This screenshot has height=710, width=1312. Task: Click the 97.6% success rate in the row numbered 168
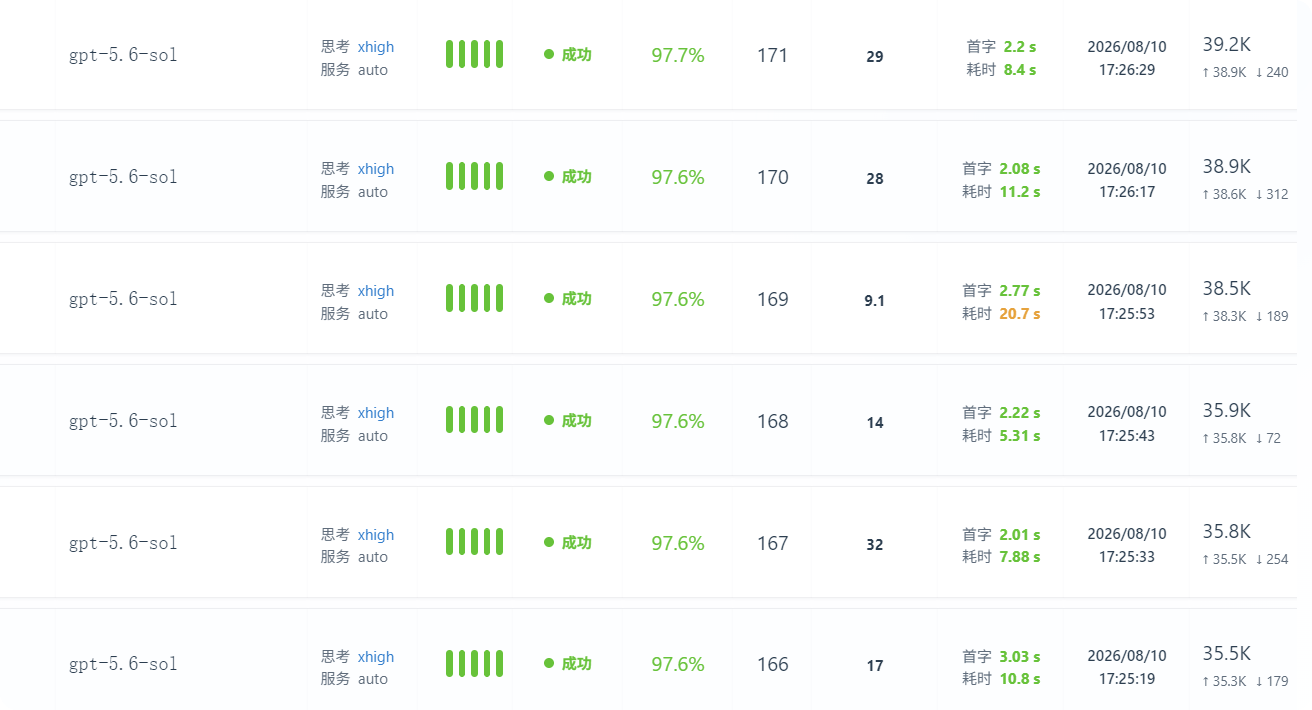click(x=678, y=421)
